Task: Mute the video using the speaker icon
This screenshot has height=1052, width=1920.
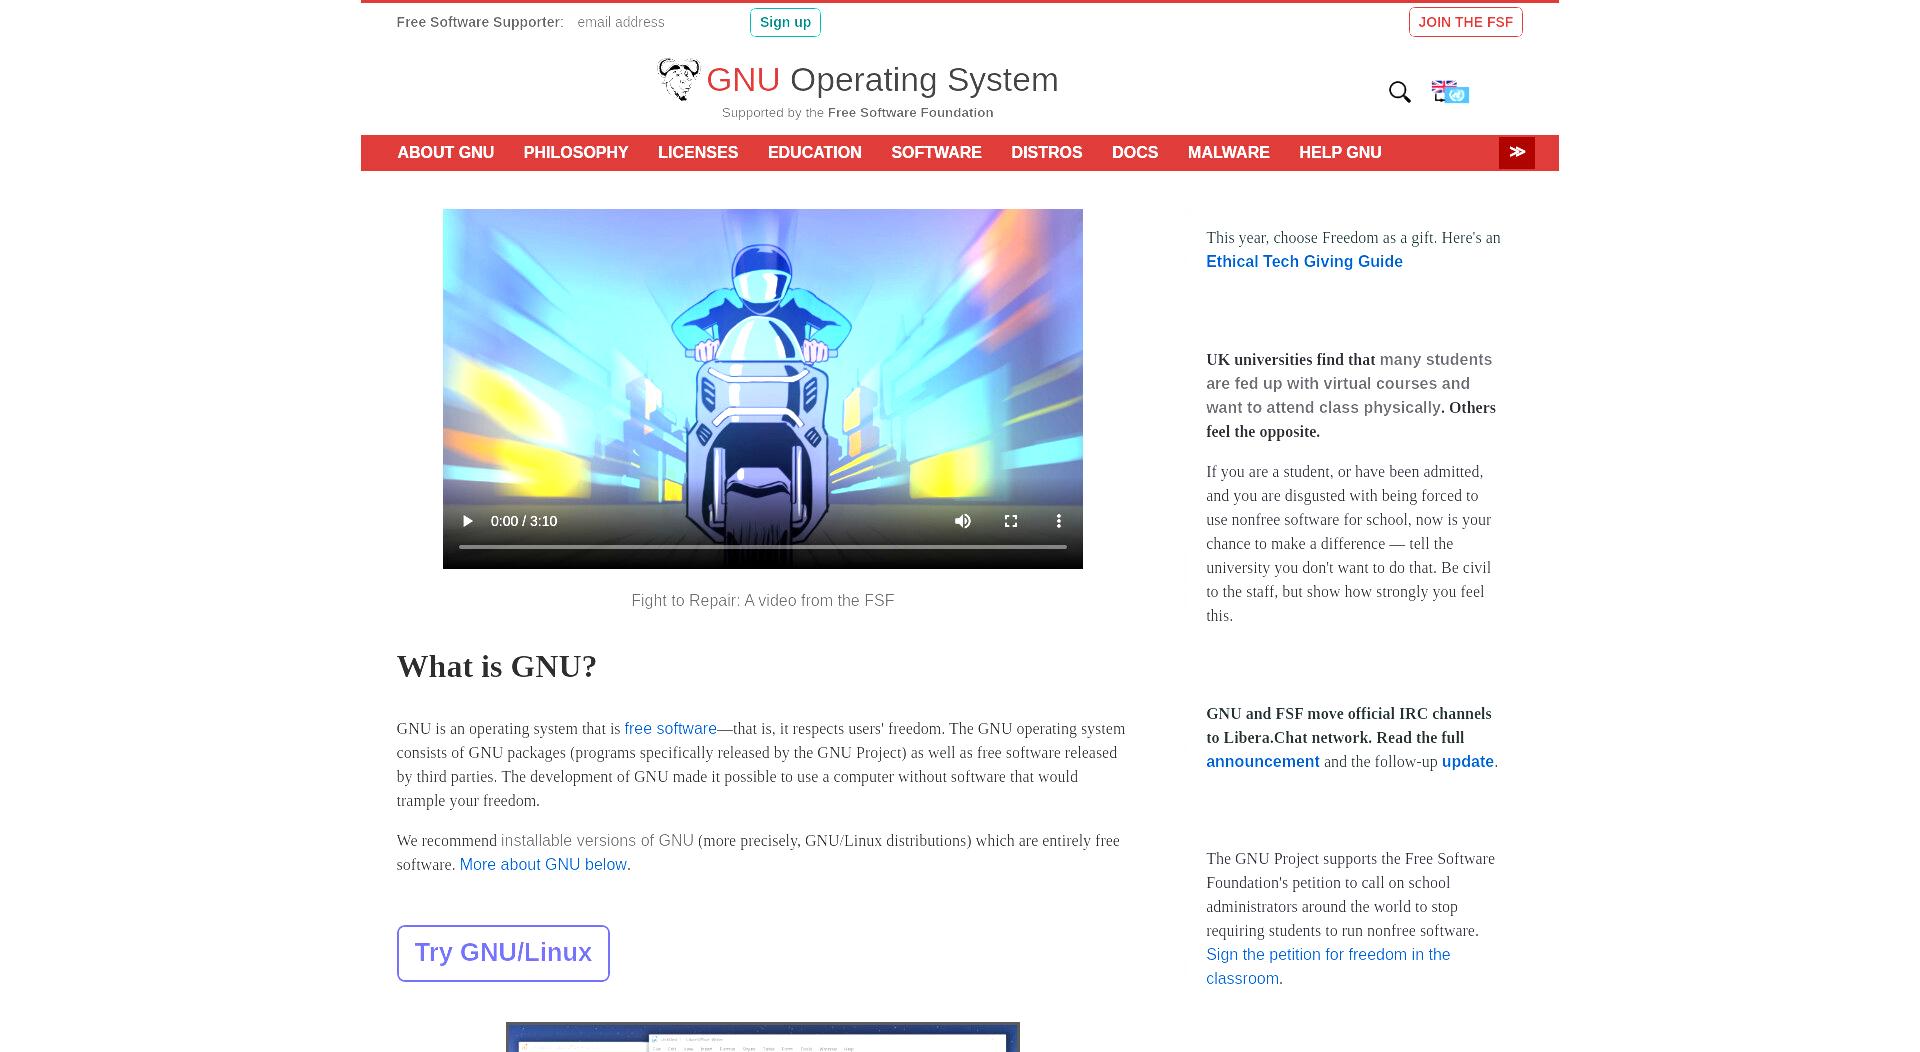Action: (x=962, y=521)
